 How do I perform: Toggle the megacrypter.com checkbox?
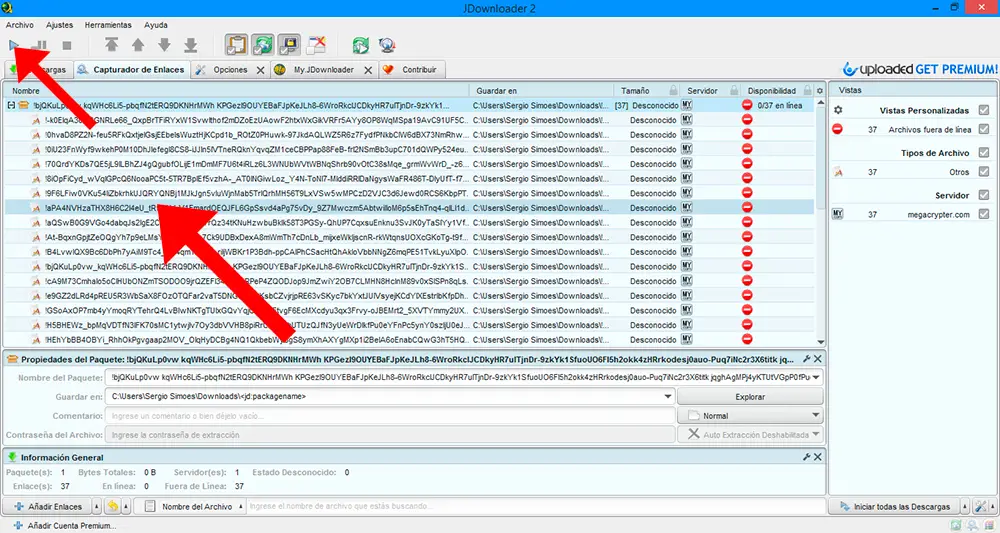[984, 214]
